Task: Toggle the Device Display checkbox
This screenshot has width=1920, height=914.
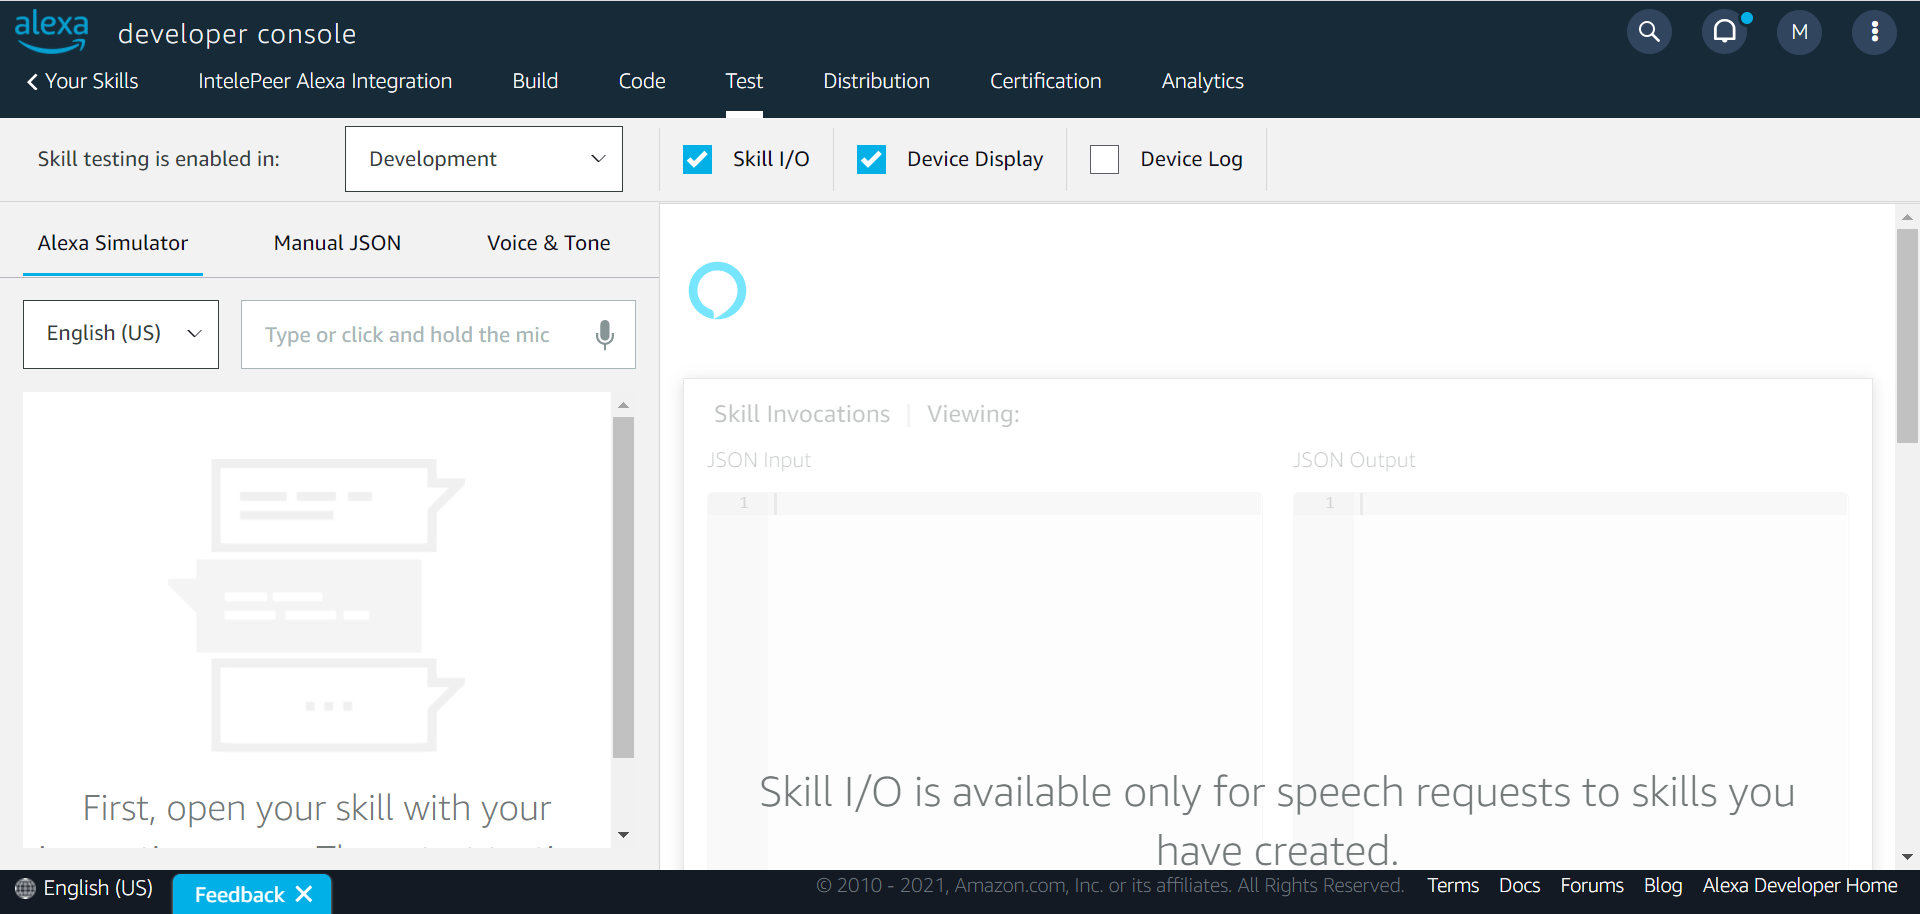Action: 871,159
